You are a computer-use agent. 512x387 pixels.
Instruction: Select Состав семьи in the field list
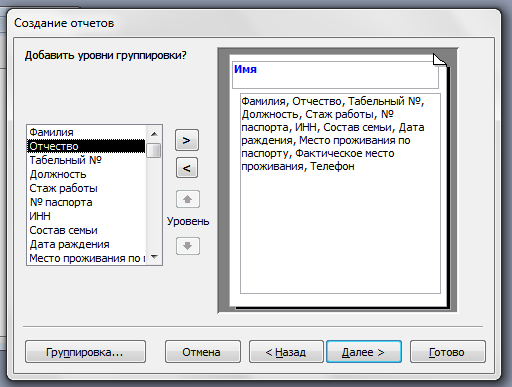(86, 230)
